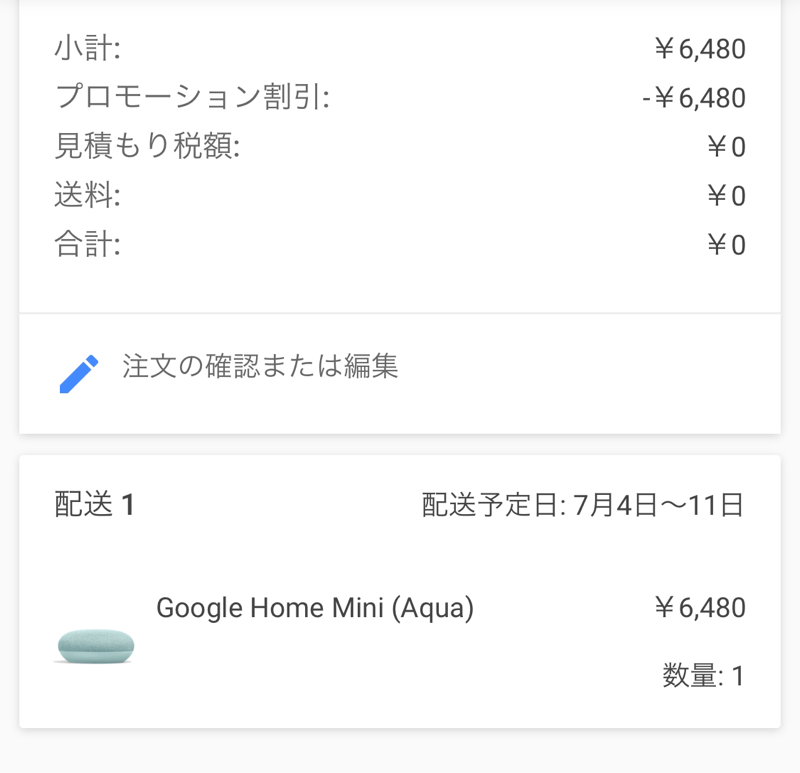
Task: Click the 数量: 1 quantity text
Action: click(x=704, y=676)
